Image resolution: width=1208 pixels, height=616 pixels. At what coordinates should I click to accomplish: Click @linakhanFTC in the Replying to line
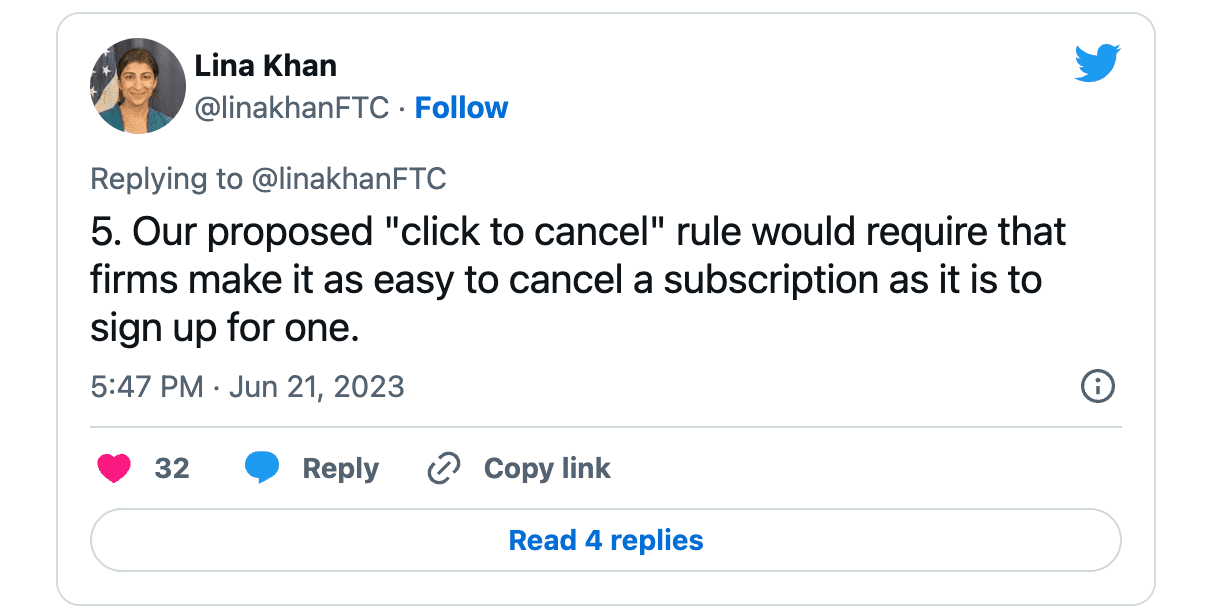point(349,179)
